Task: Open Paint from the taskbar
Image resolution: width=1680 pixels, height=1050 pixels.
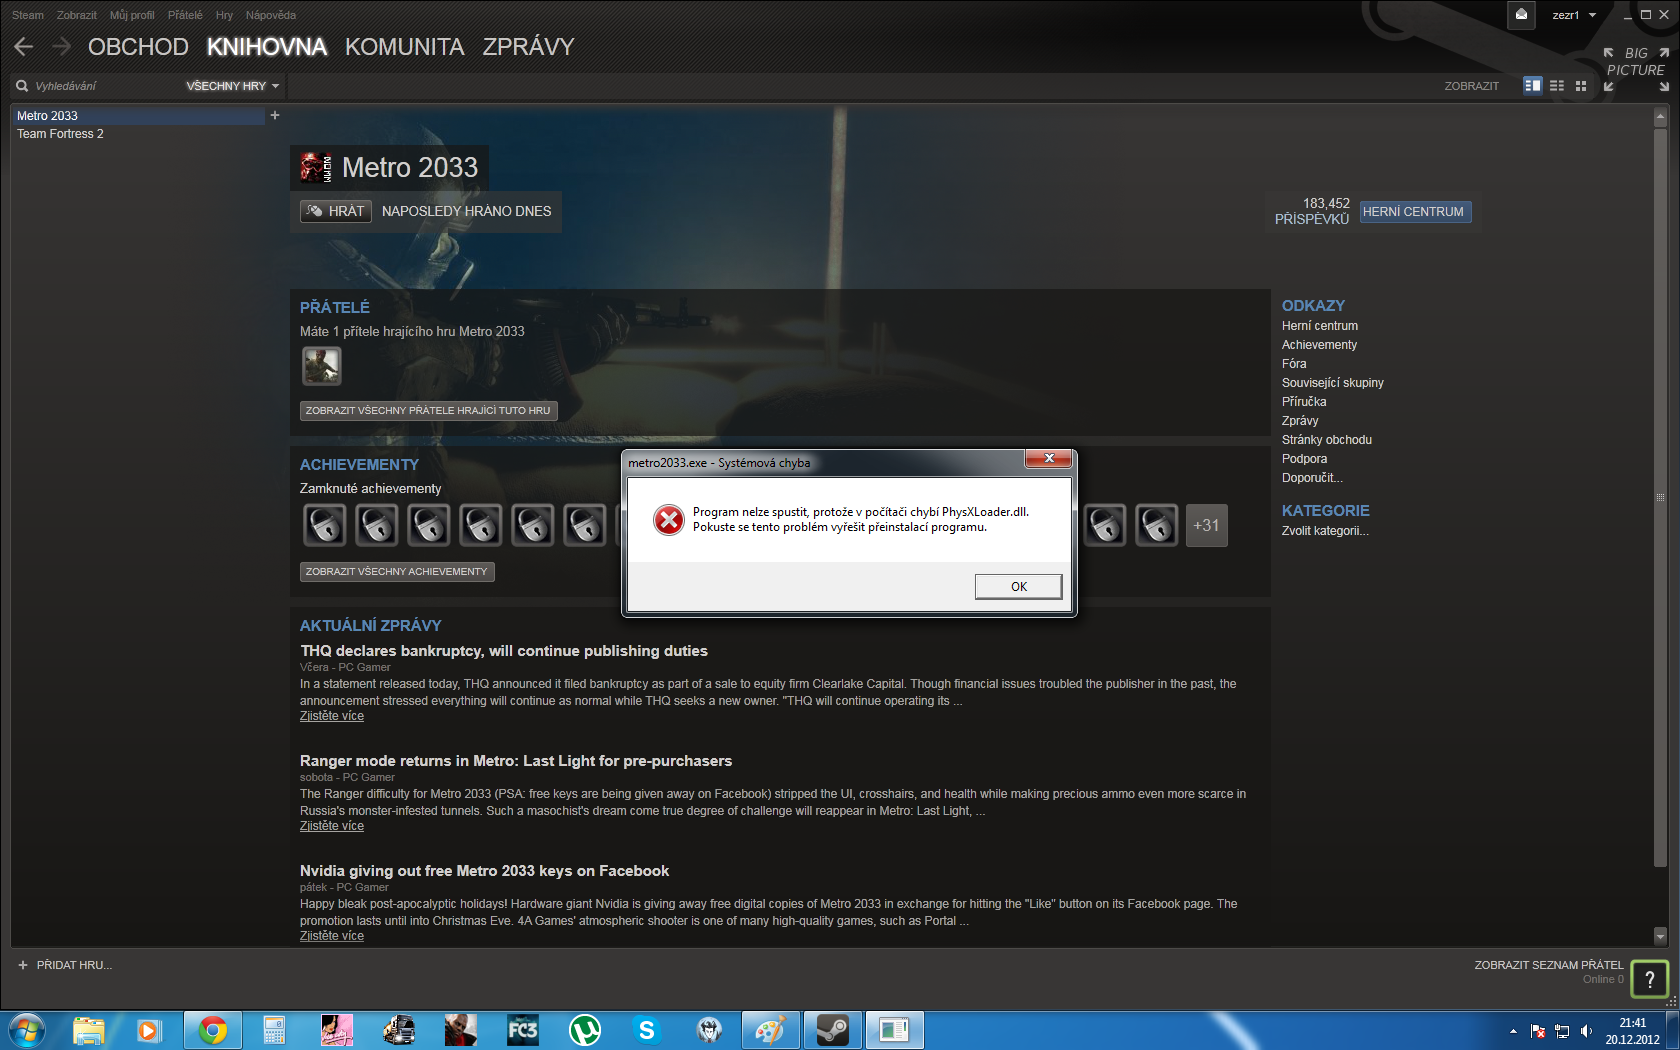Action: tap(770, 1030)
